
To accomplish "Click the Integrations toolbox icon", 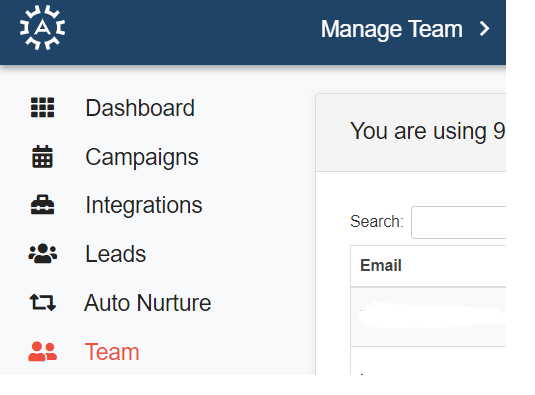I will point(42,205).
